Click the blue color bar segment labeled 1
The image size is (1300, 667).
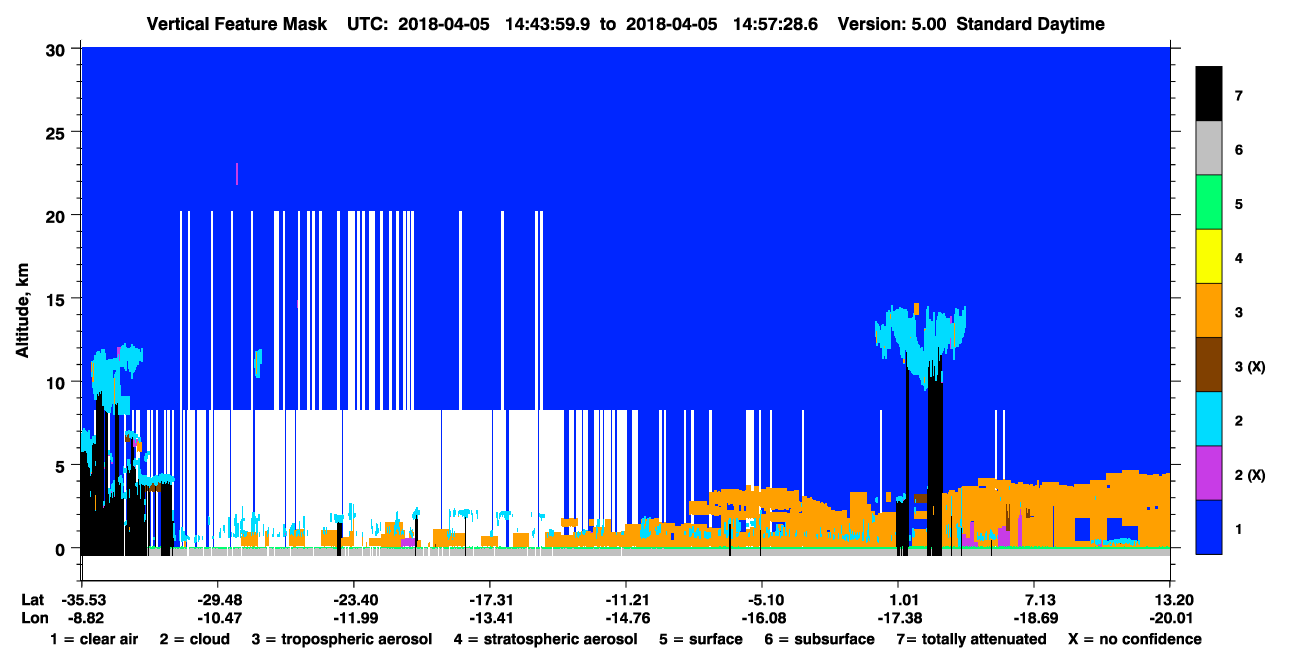click(1209, 526)
